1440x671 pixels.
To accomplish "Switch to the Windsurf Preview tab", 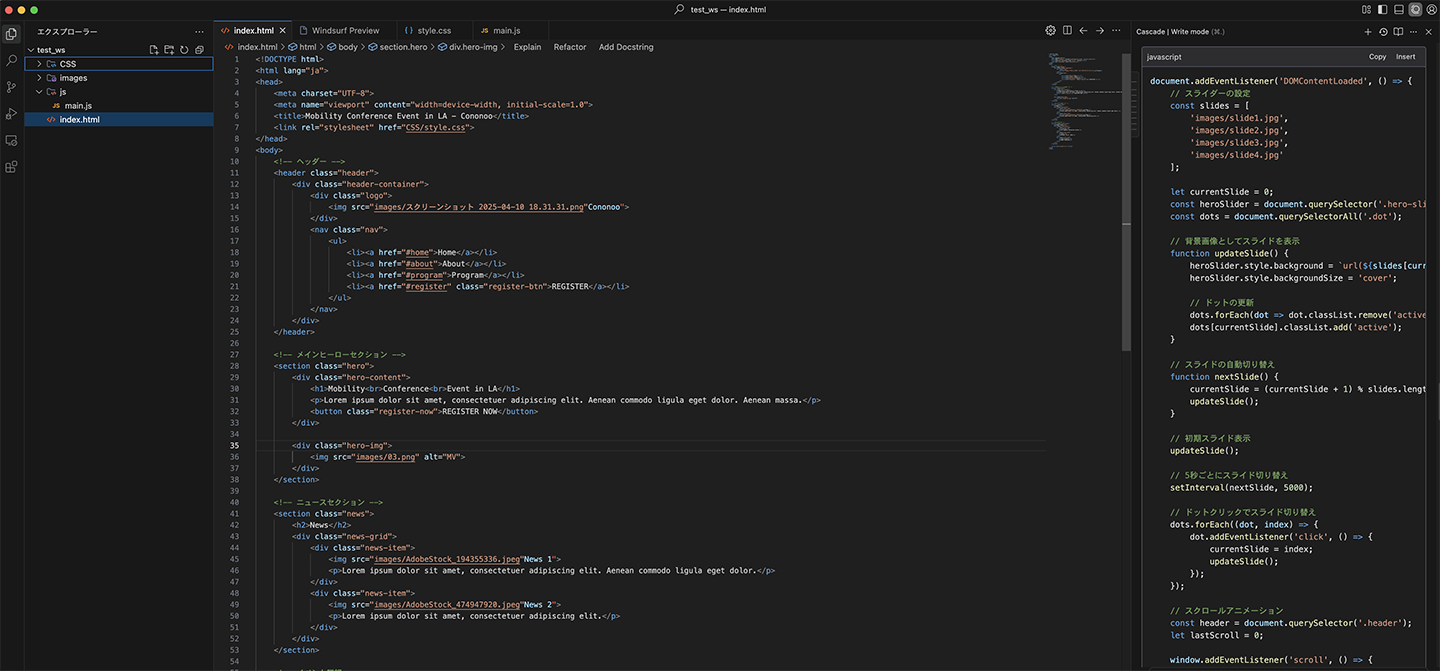I will [345, 31].
